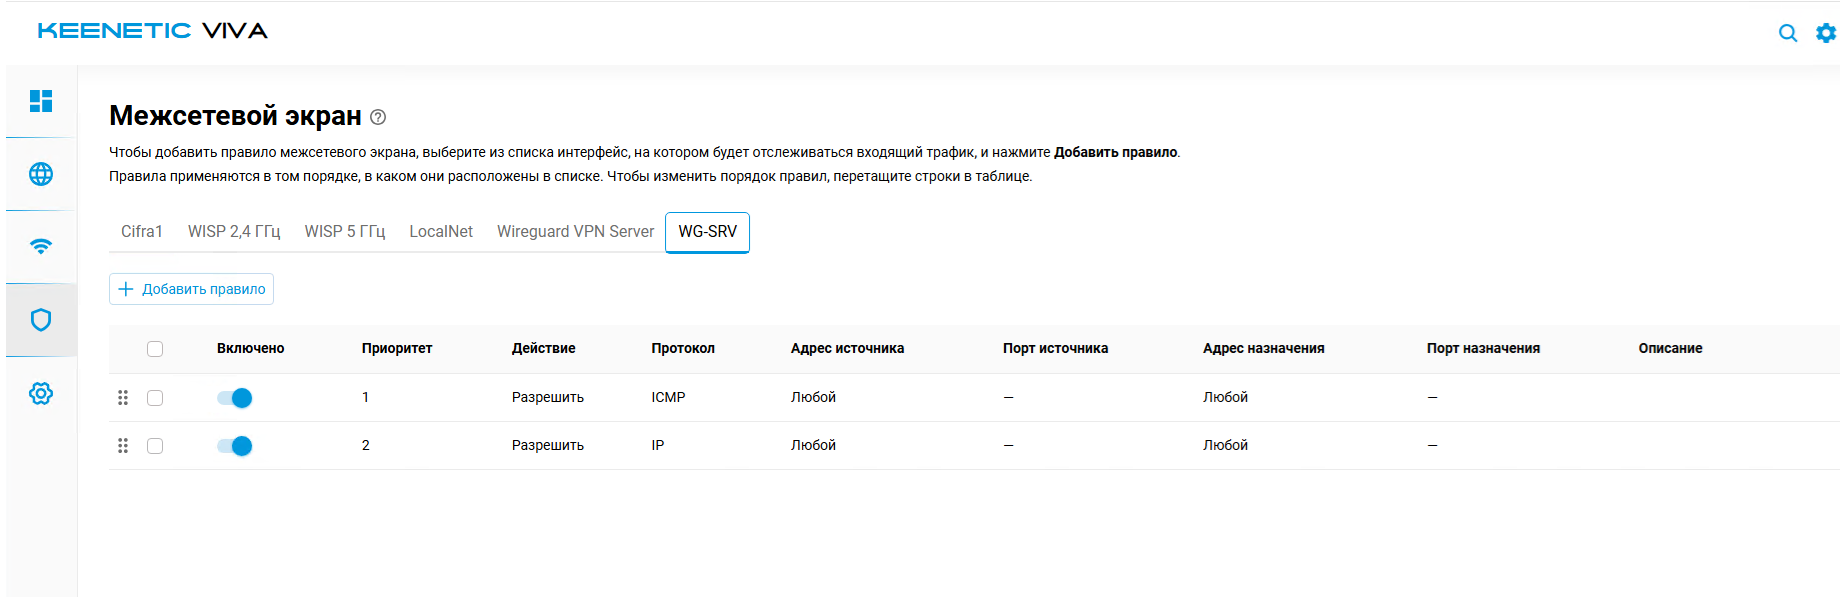The image size is (1840, 597).
Task: Click drag handle of the IP rule
Action: pyautogui.click(x=123, y=446)
